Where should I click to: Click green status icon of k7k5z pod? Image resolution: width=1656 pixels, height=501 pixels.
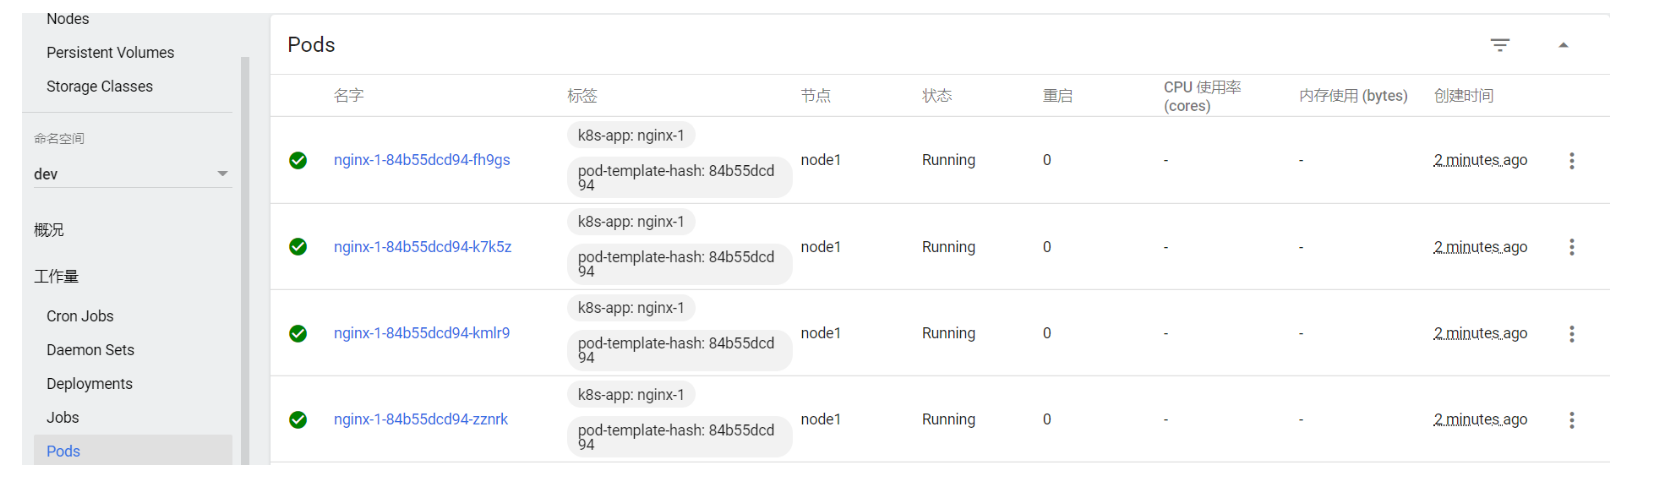coord(298,247)
